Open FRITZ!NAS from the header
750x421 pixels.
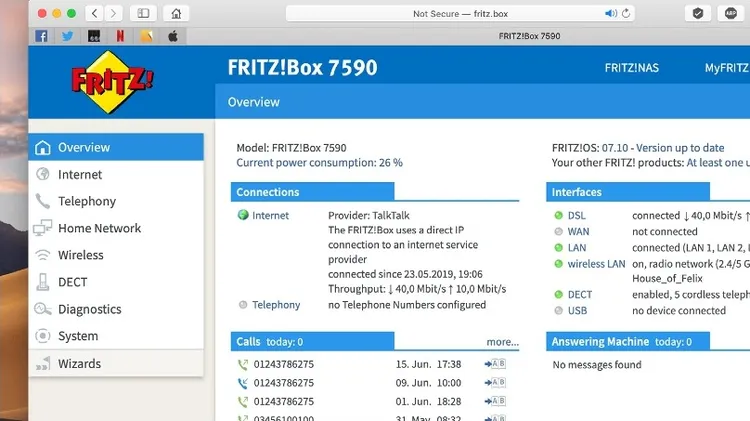[631, 68]
